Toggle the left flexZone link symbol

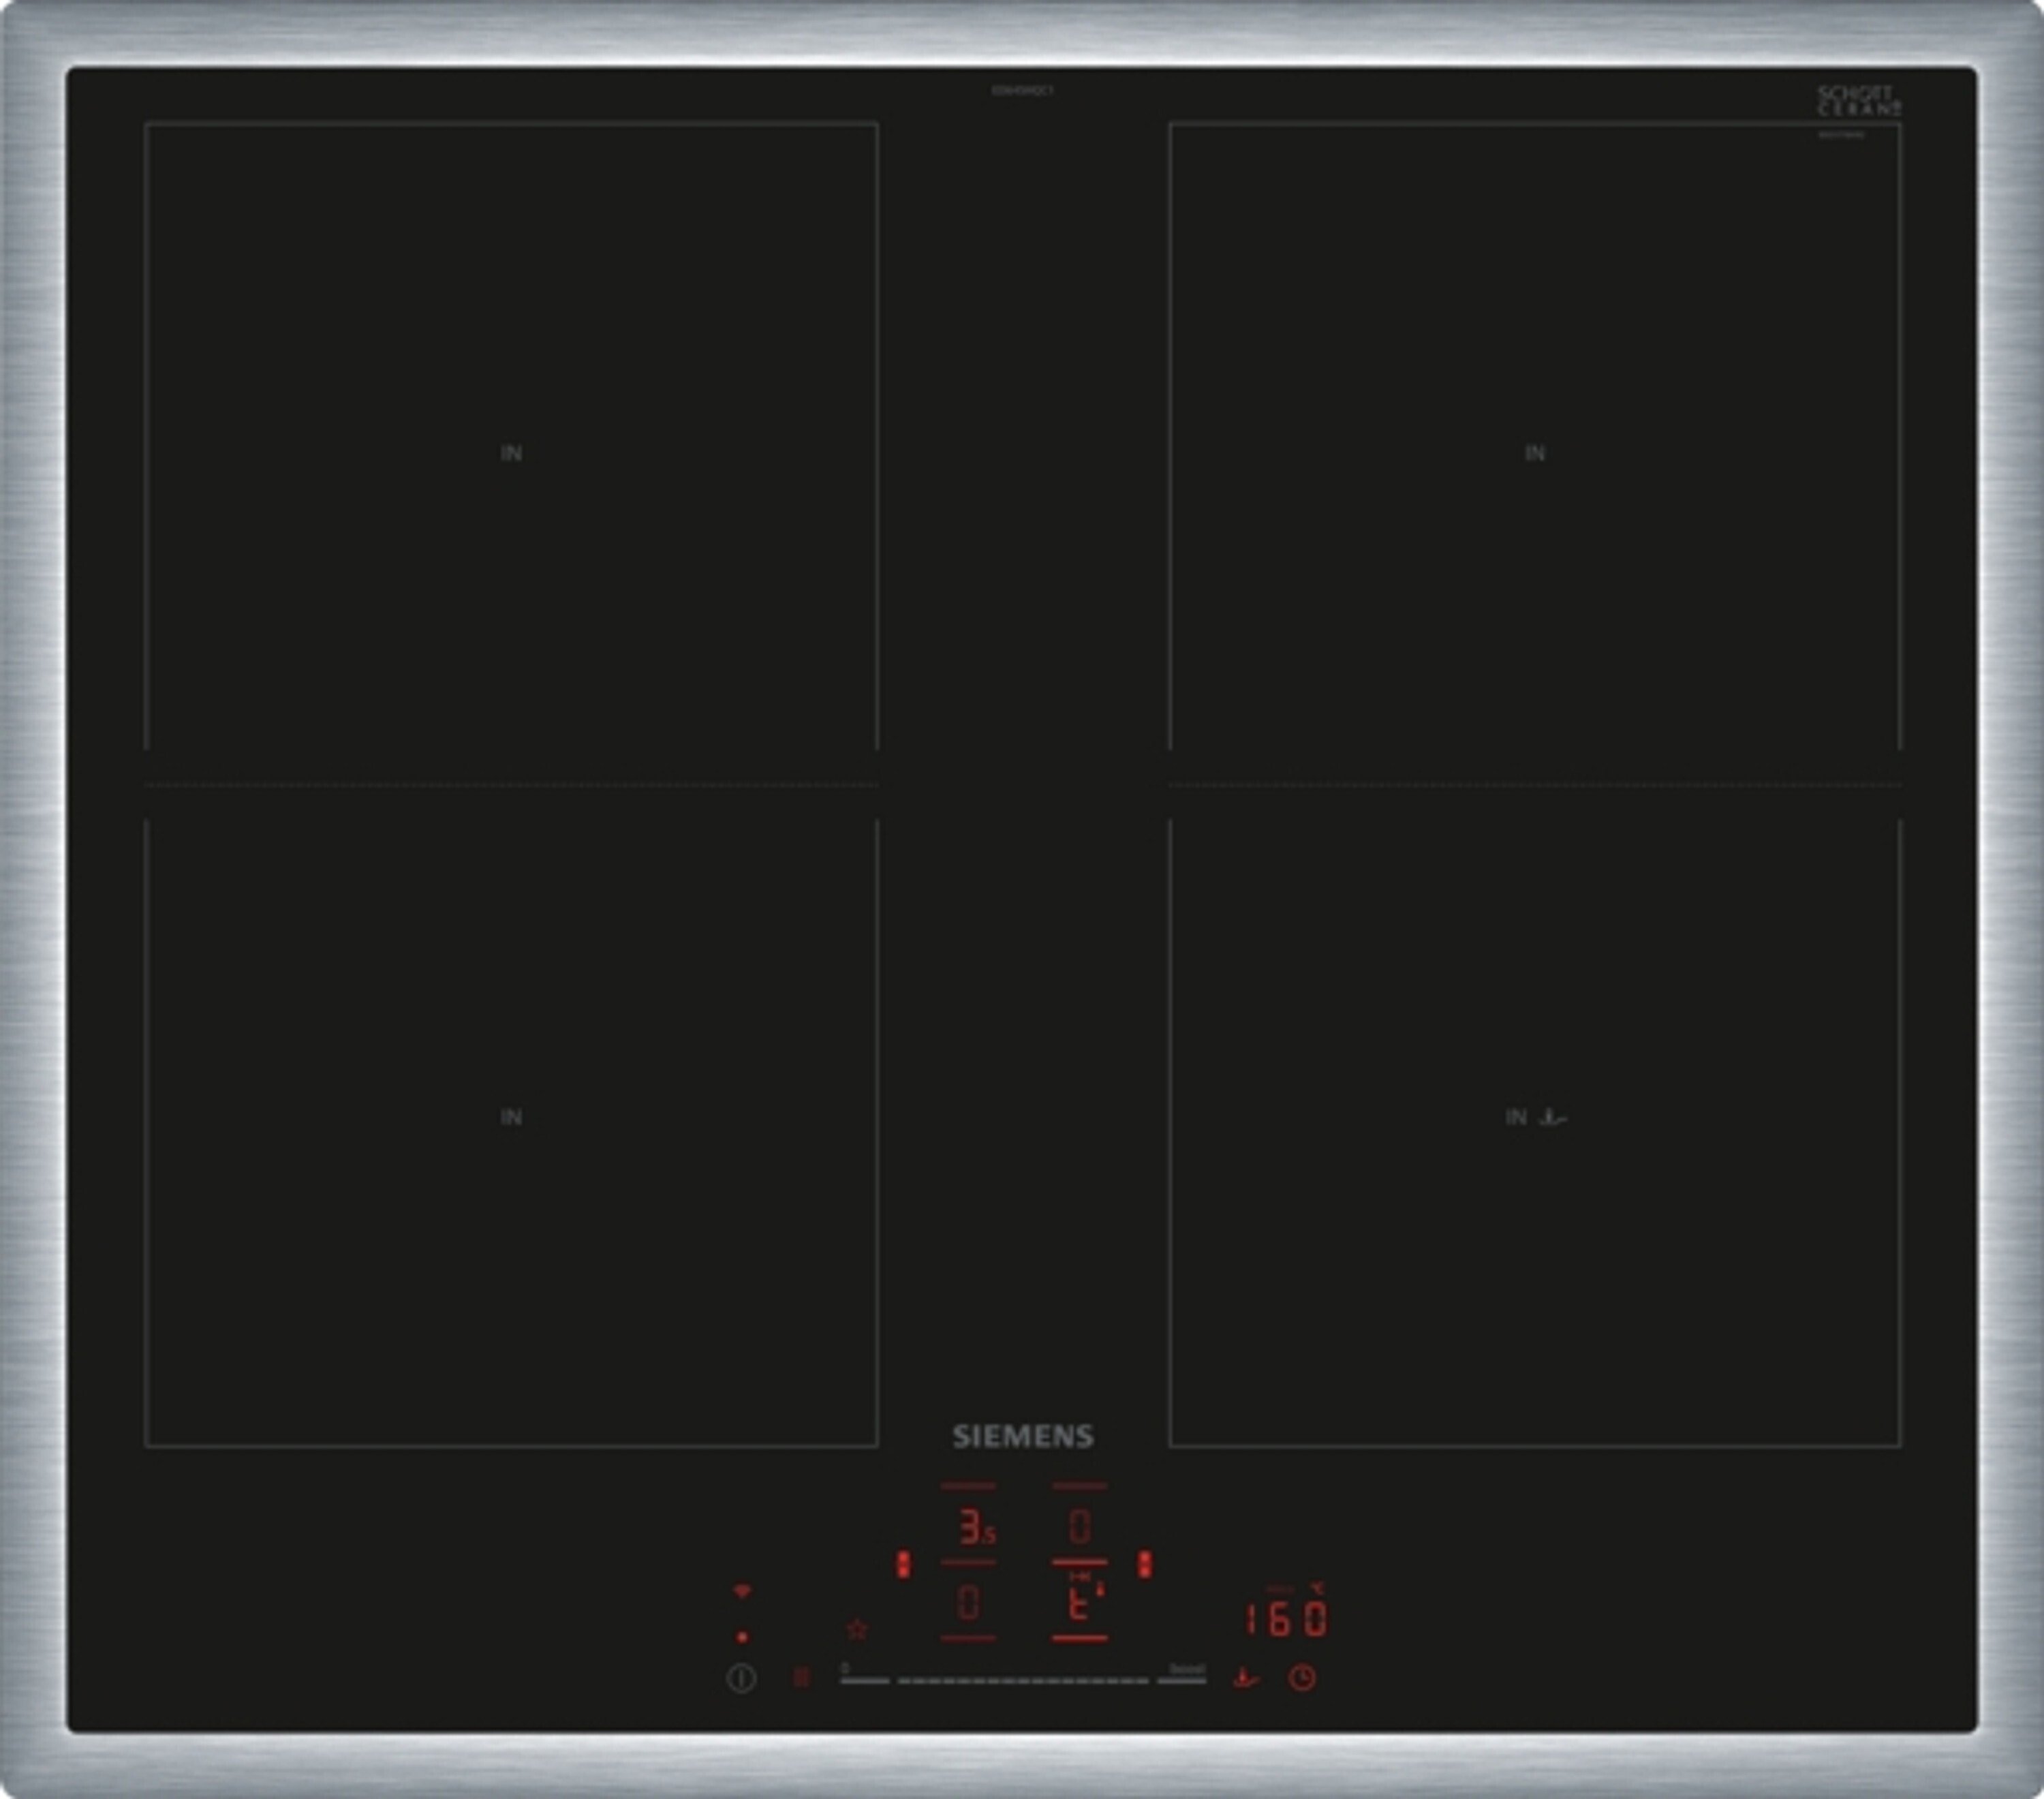pos(903,1565)
